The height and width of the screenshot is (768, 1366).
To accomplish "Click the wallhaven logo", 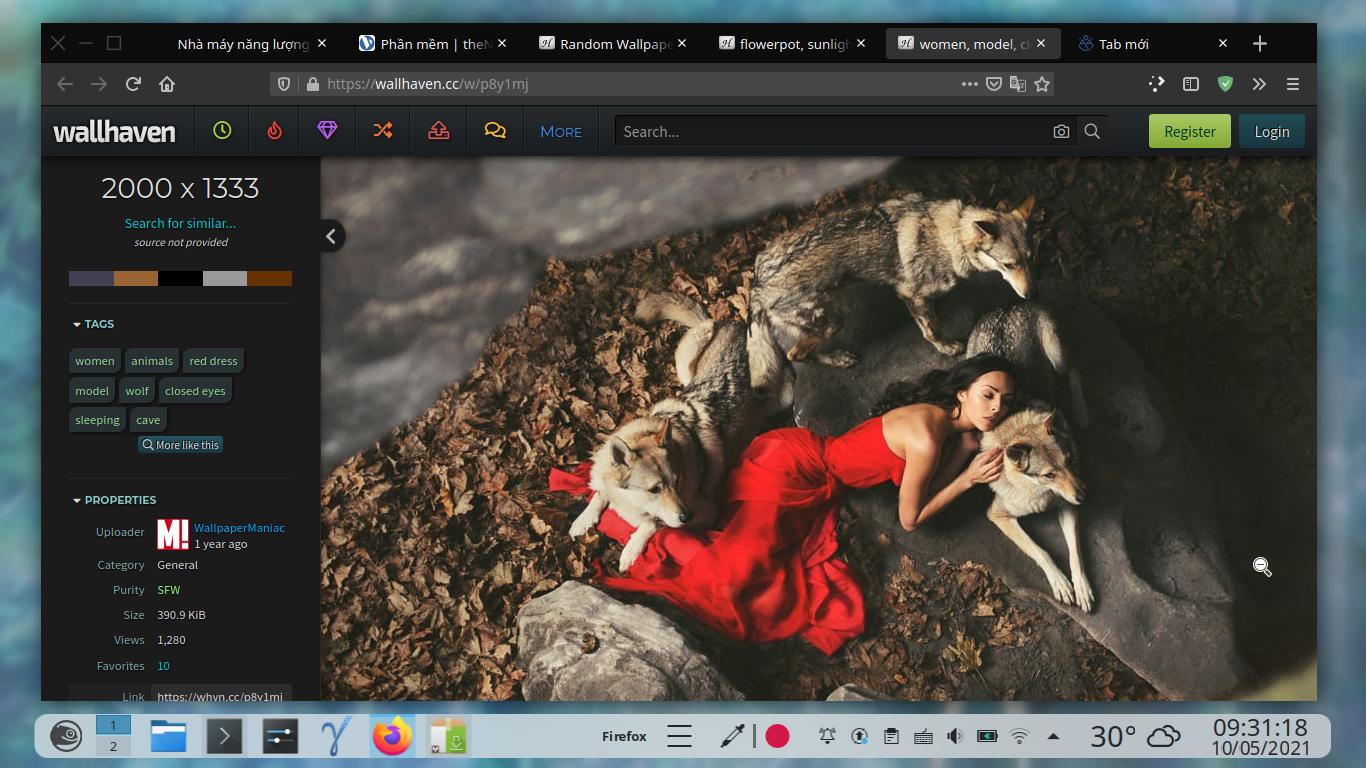I will (x=114, y=131).
